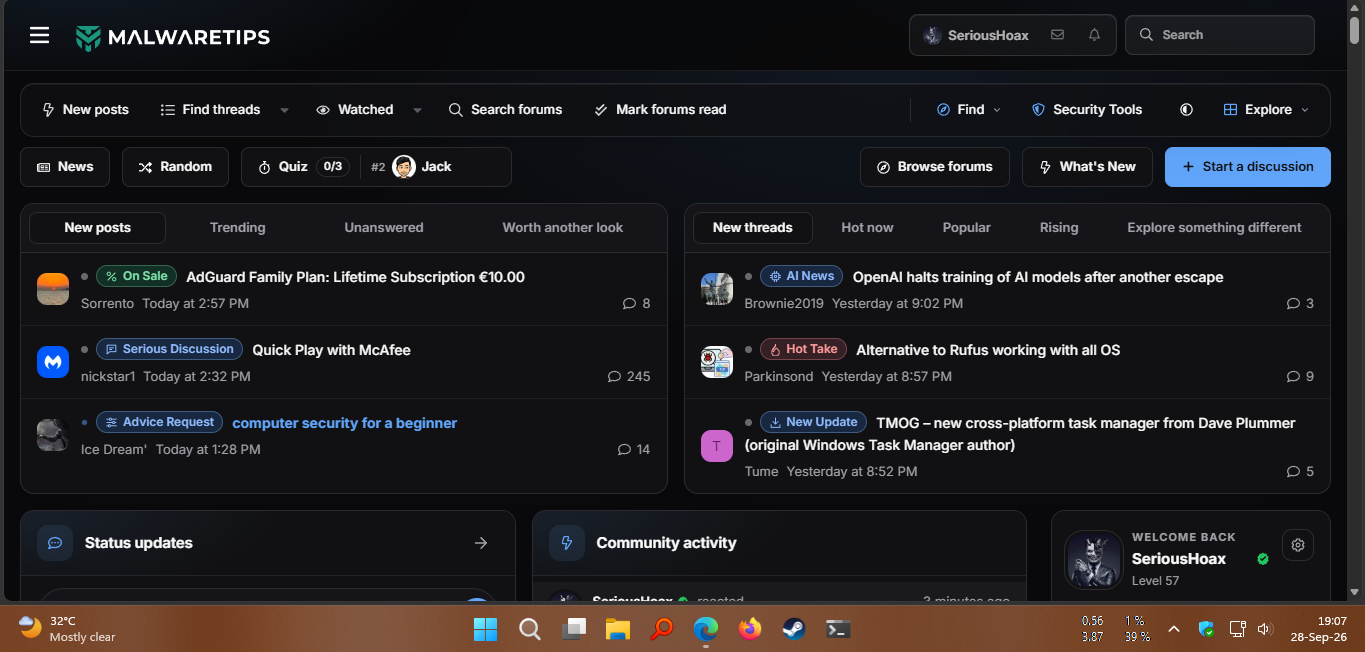1365x652 pixels.
Task: Show hidden system tray icons chevron
Action: click(x=1174, y=629)
